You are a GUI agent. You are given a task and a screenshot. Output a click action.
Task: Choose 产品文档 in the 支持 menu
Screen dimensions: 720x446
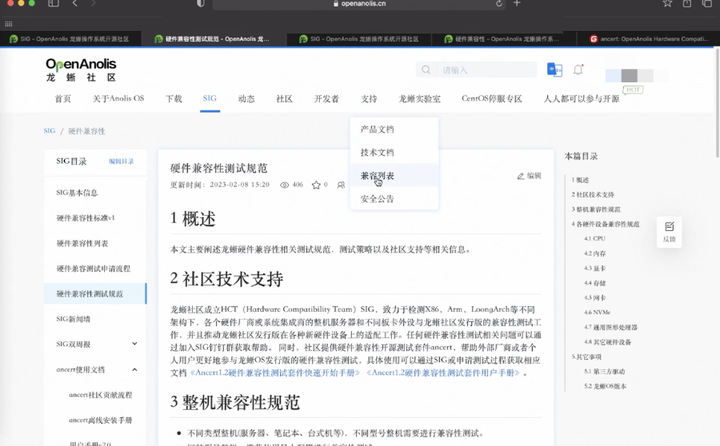tap(377, 130)
